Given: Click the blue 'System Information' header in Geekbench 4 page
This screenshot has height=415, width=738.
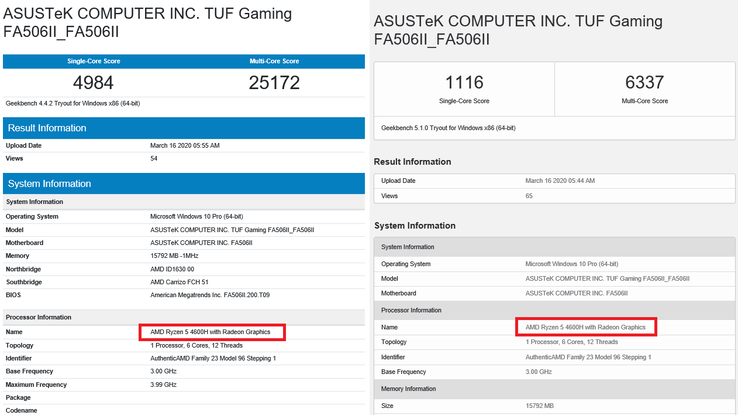Looking at the screenshot, I should [184, 184].
